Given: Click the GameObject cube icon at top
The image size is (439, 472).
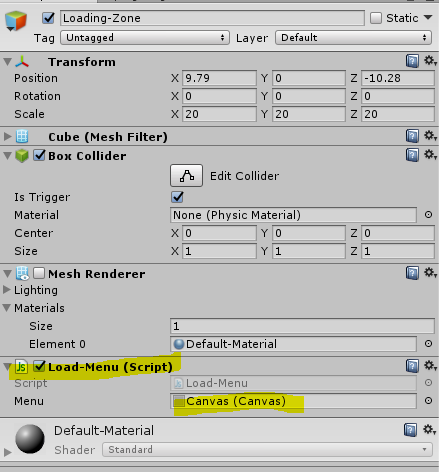Looking at the screenshot, I should [x=16, y=21].
